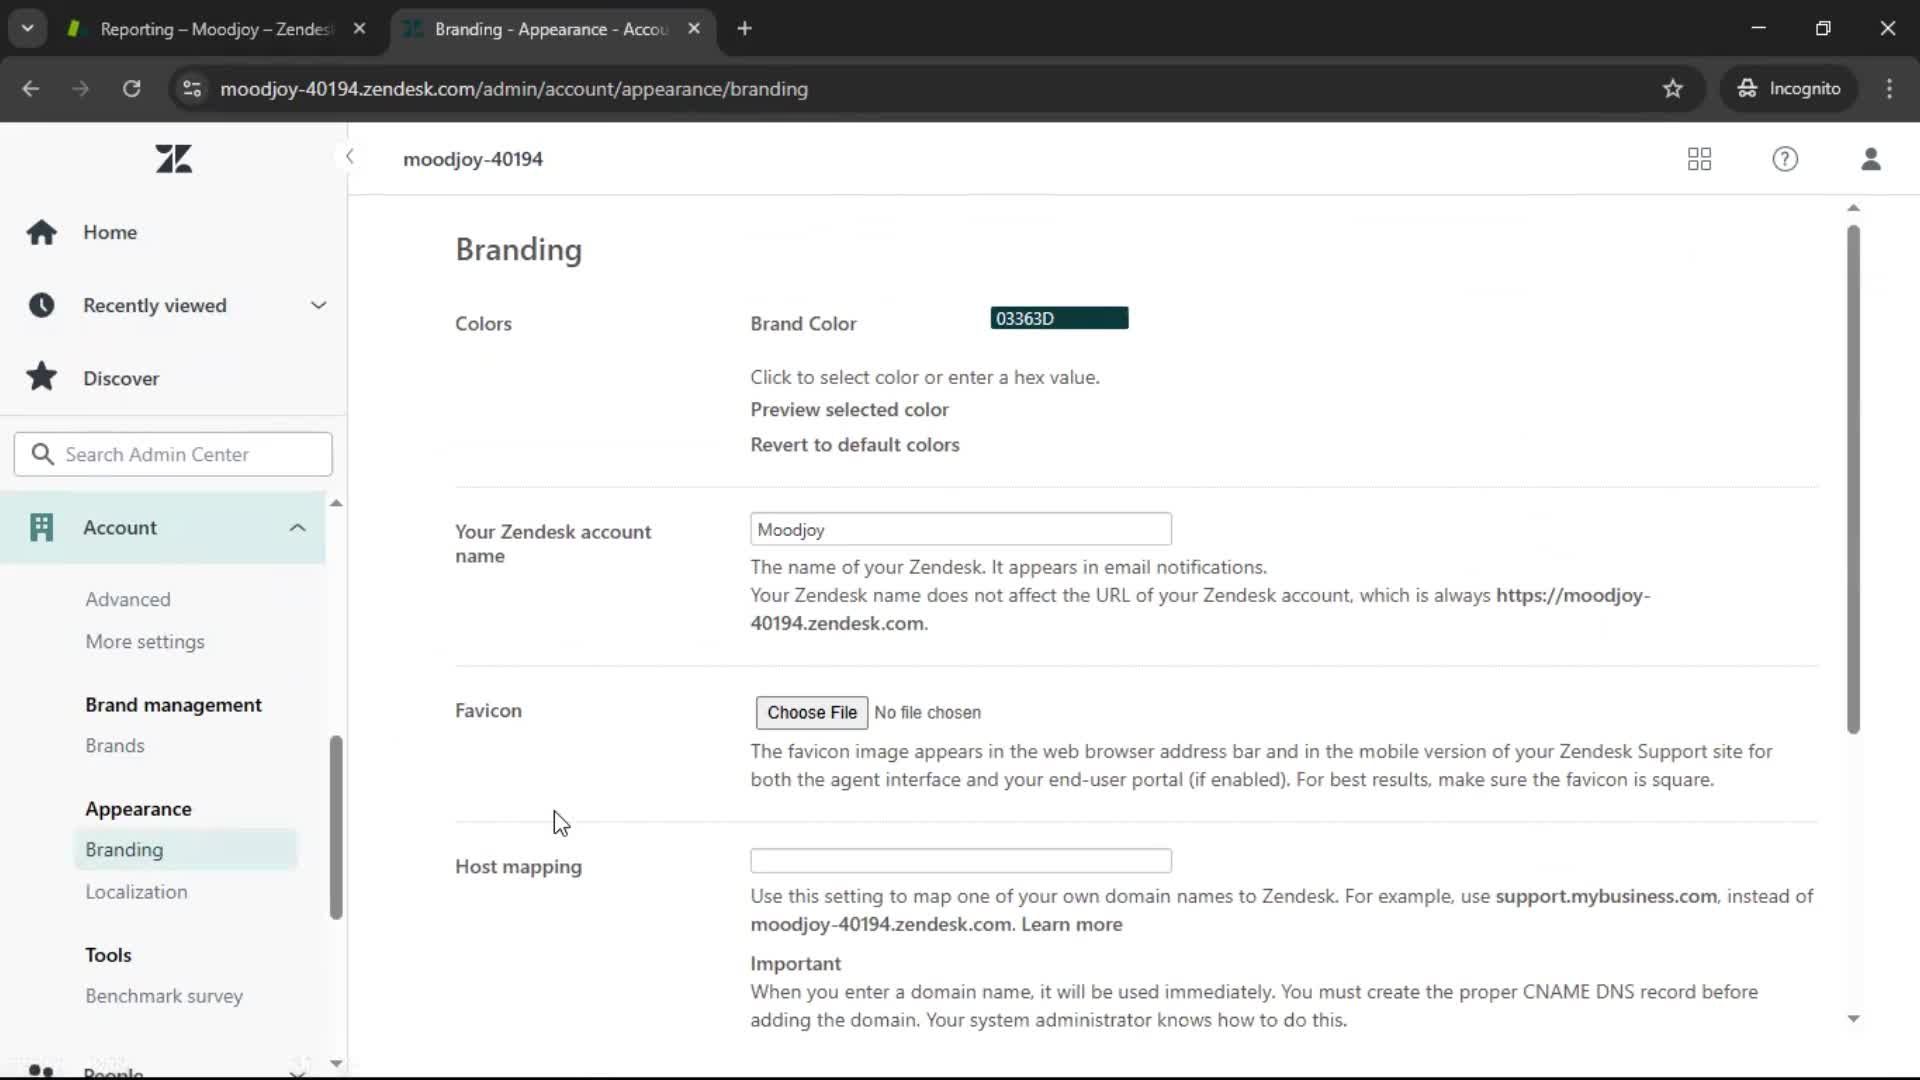
Task: Open the Chrome three-dot menu
Action: tap(1889, 89)
